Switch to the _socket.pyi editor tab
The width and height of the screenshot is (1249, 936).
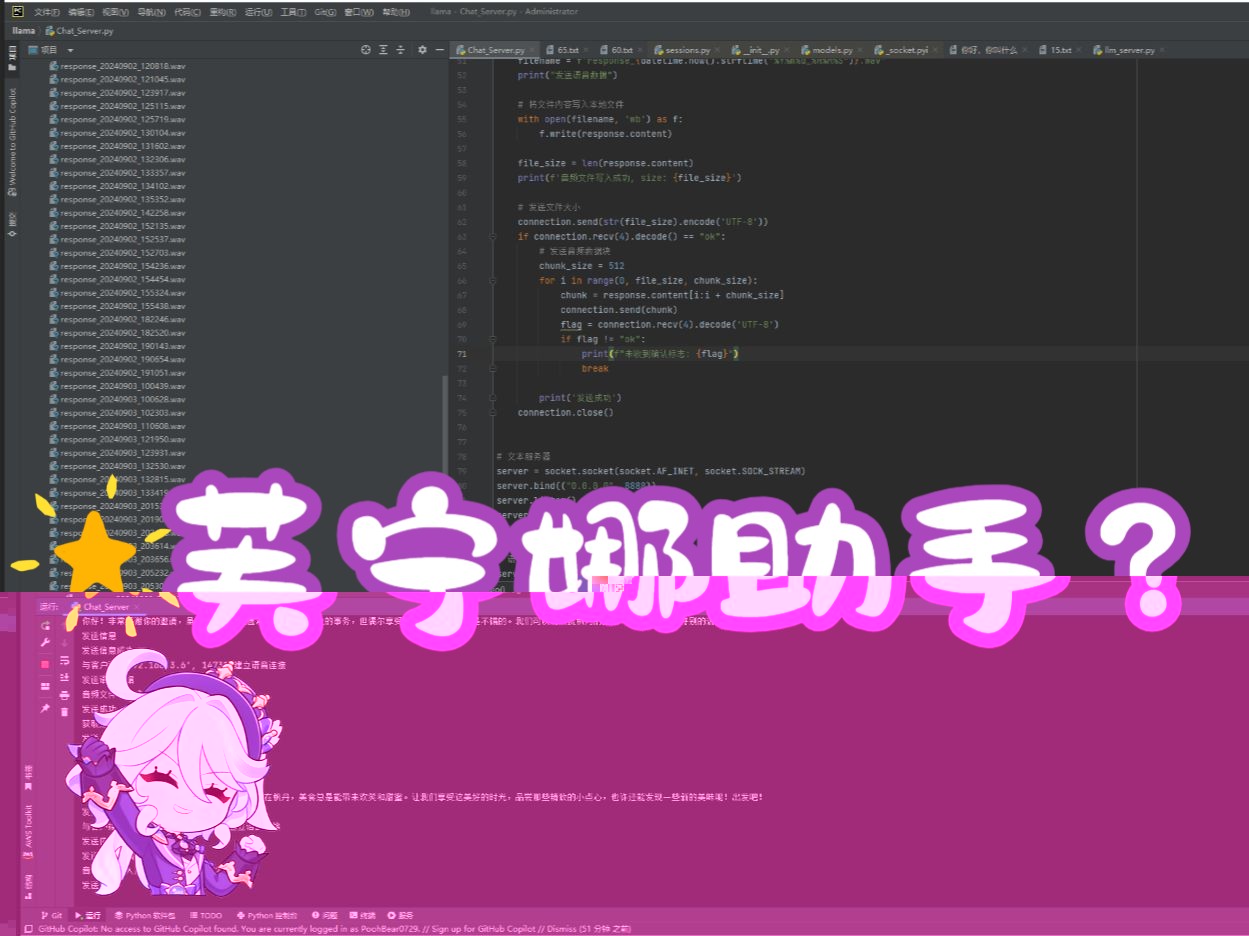(x=907, y=49)
